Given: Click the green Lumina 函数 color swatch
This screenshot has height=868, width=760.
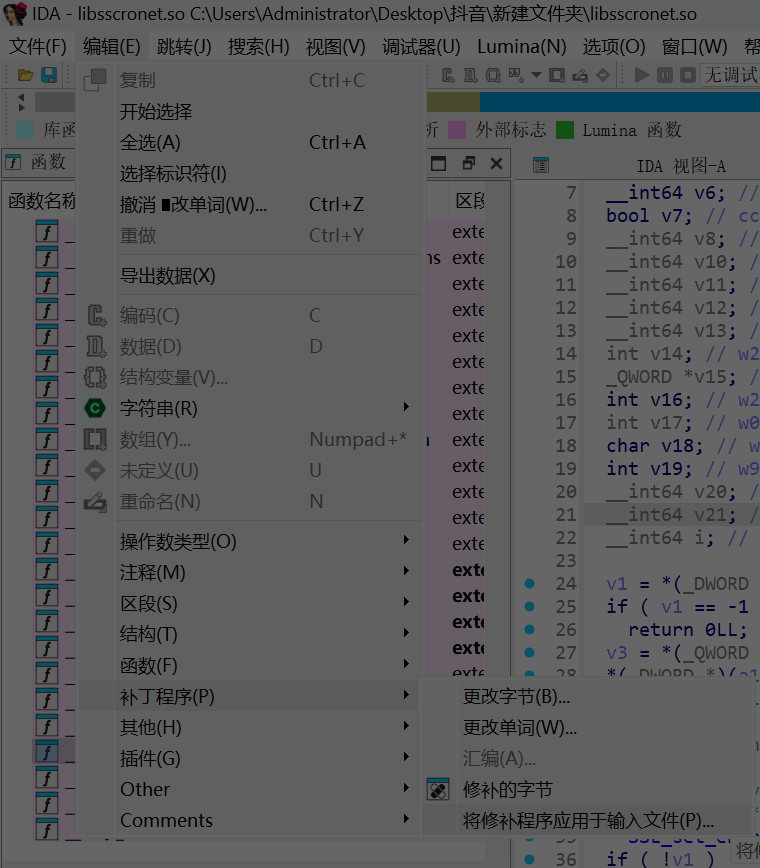Looking at the screenshot, I should pyautogui.click(x=565, y=130).
